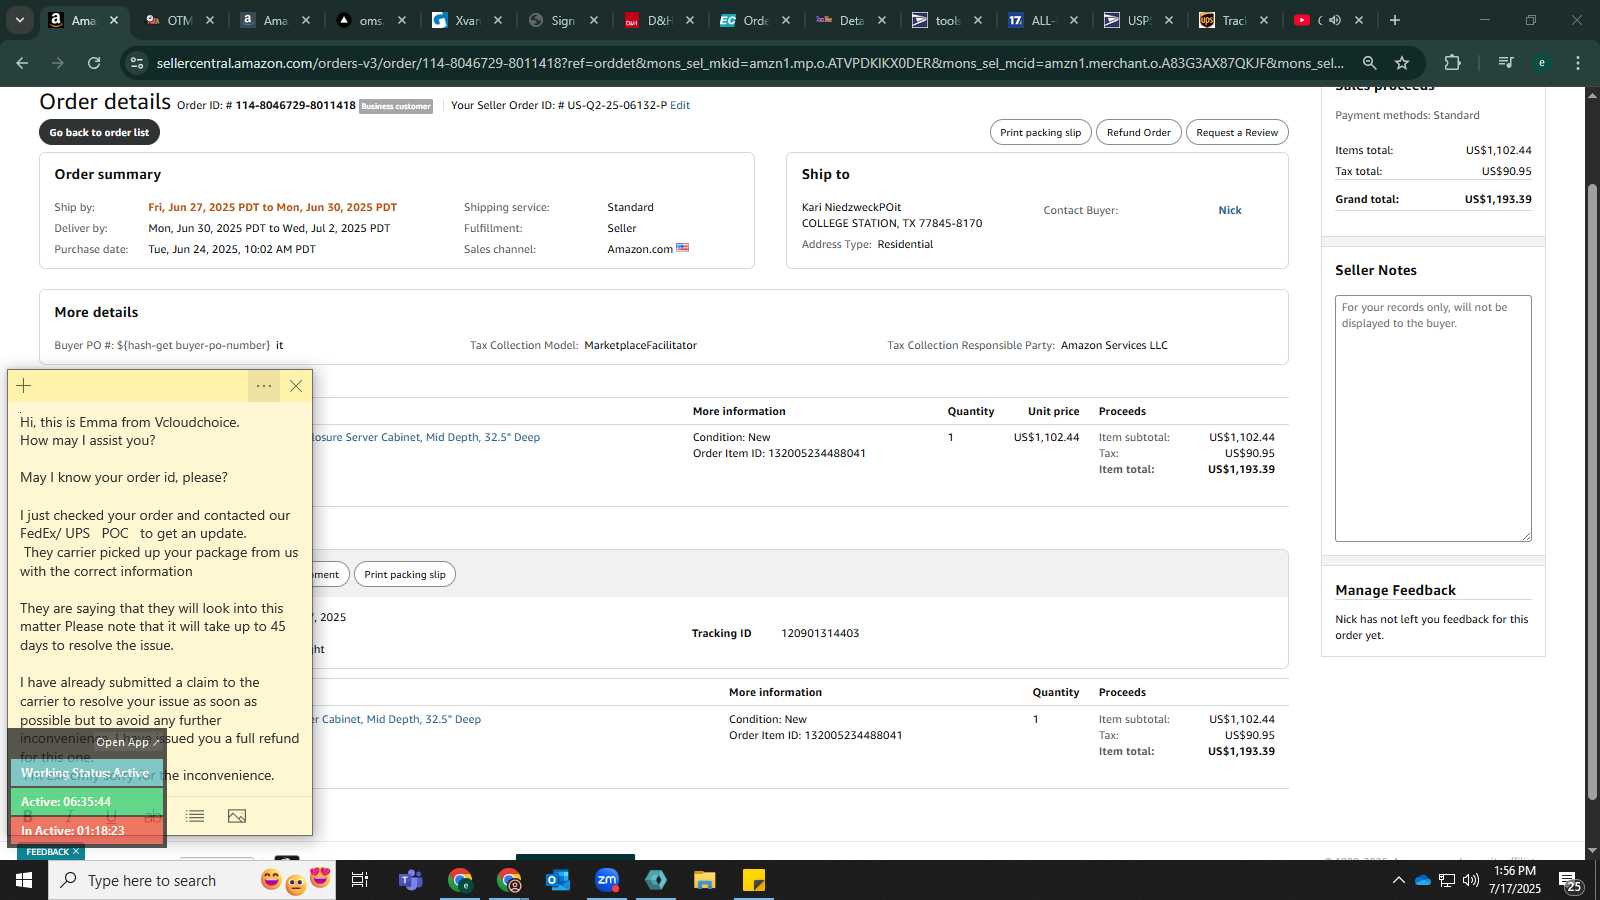Viewport: 1600px width, 900px height.
Task: Open the tab search dropdown in Chrome
Action: coord(20,20)
